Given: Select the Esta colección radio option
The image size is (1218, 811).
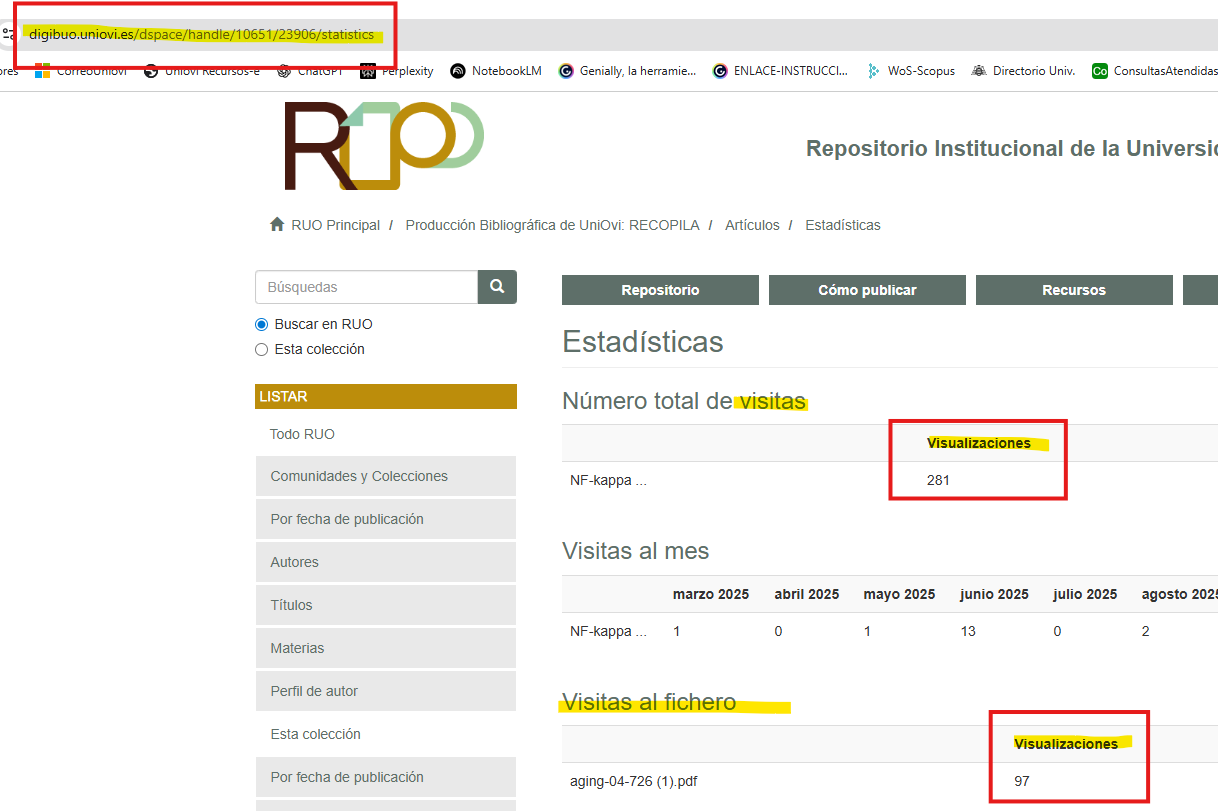Looking at the screenshot, I should pos(262,349).
